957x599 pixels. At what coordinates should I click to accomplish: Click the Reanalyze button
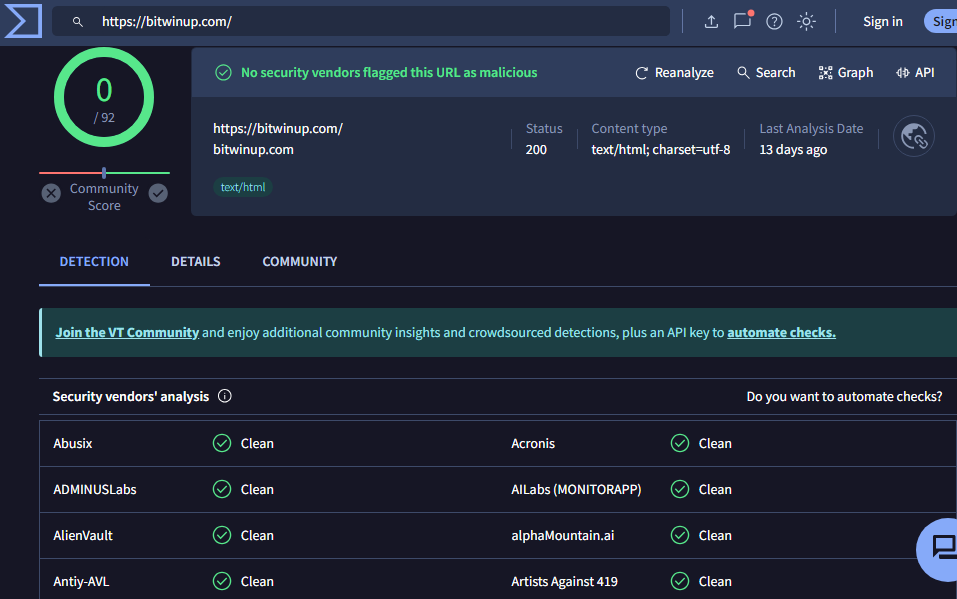(x=674, y=73)
